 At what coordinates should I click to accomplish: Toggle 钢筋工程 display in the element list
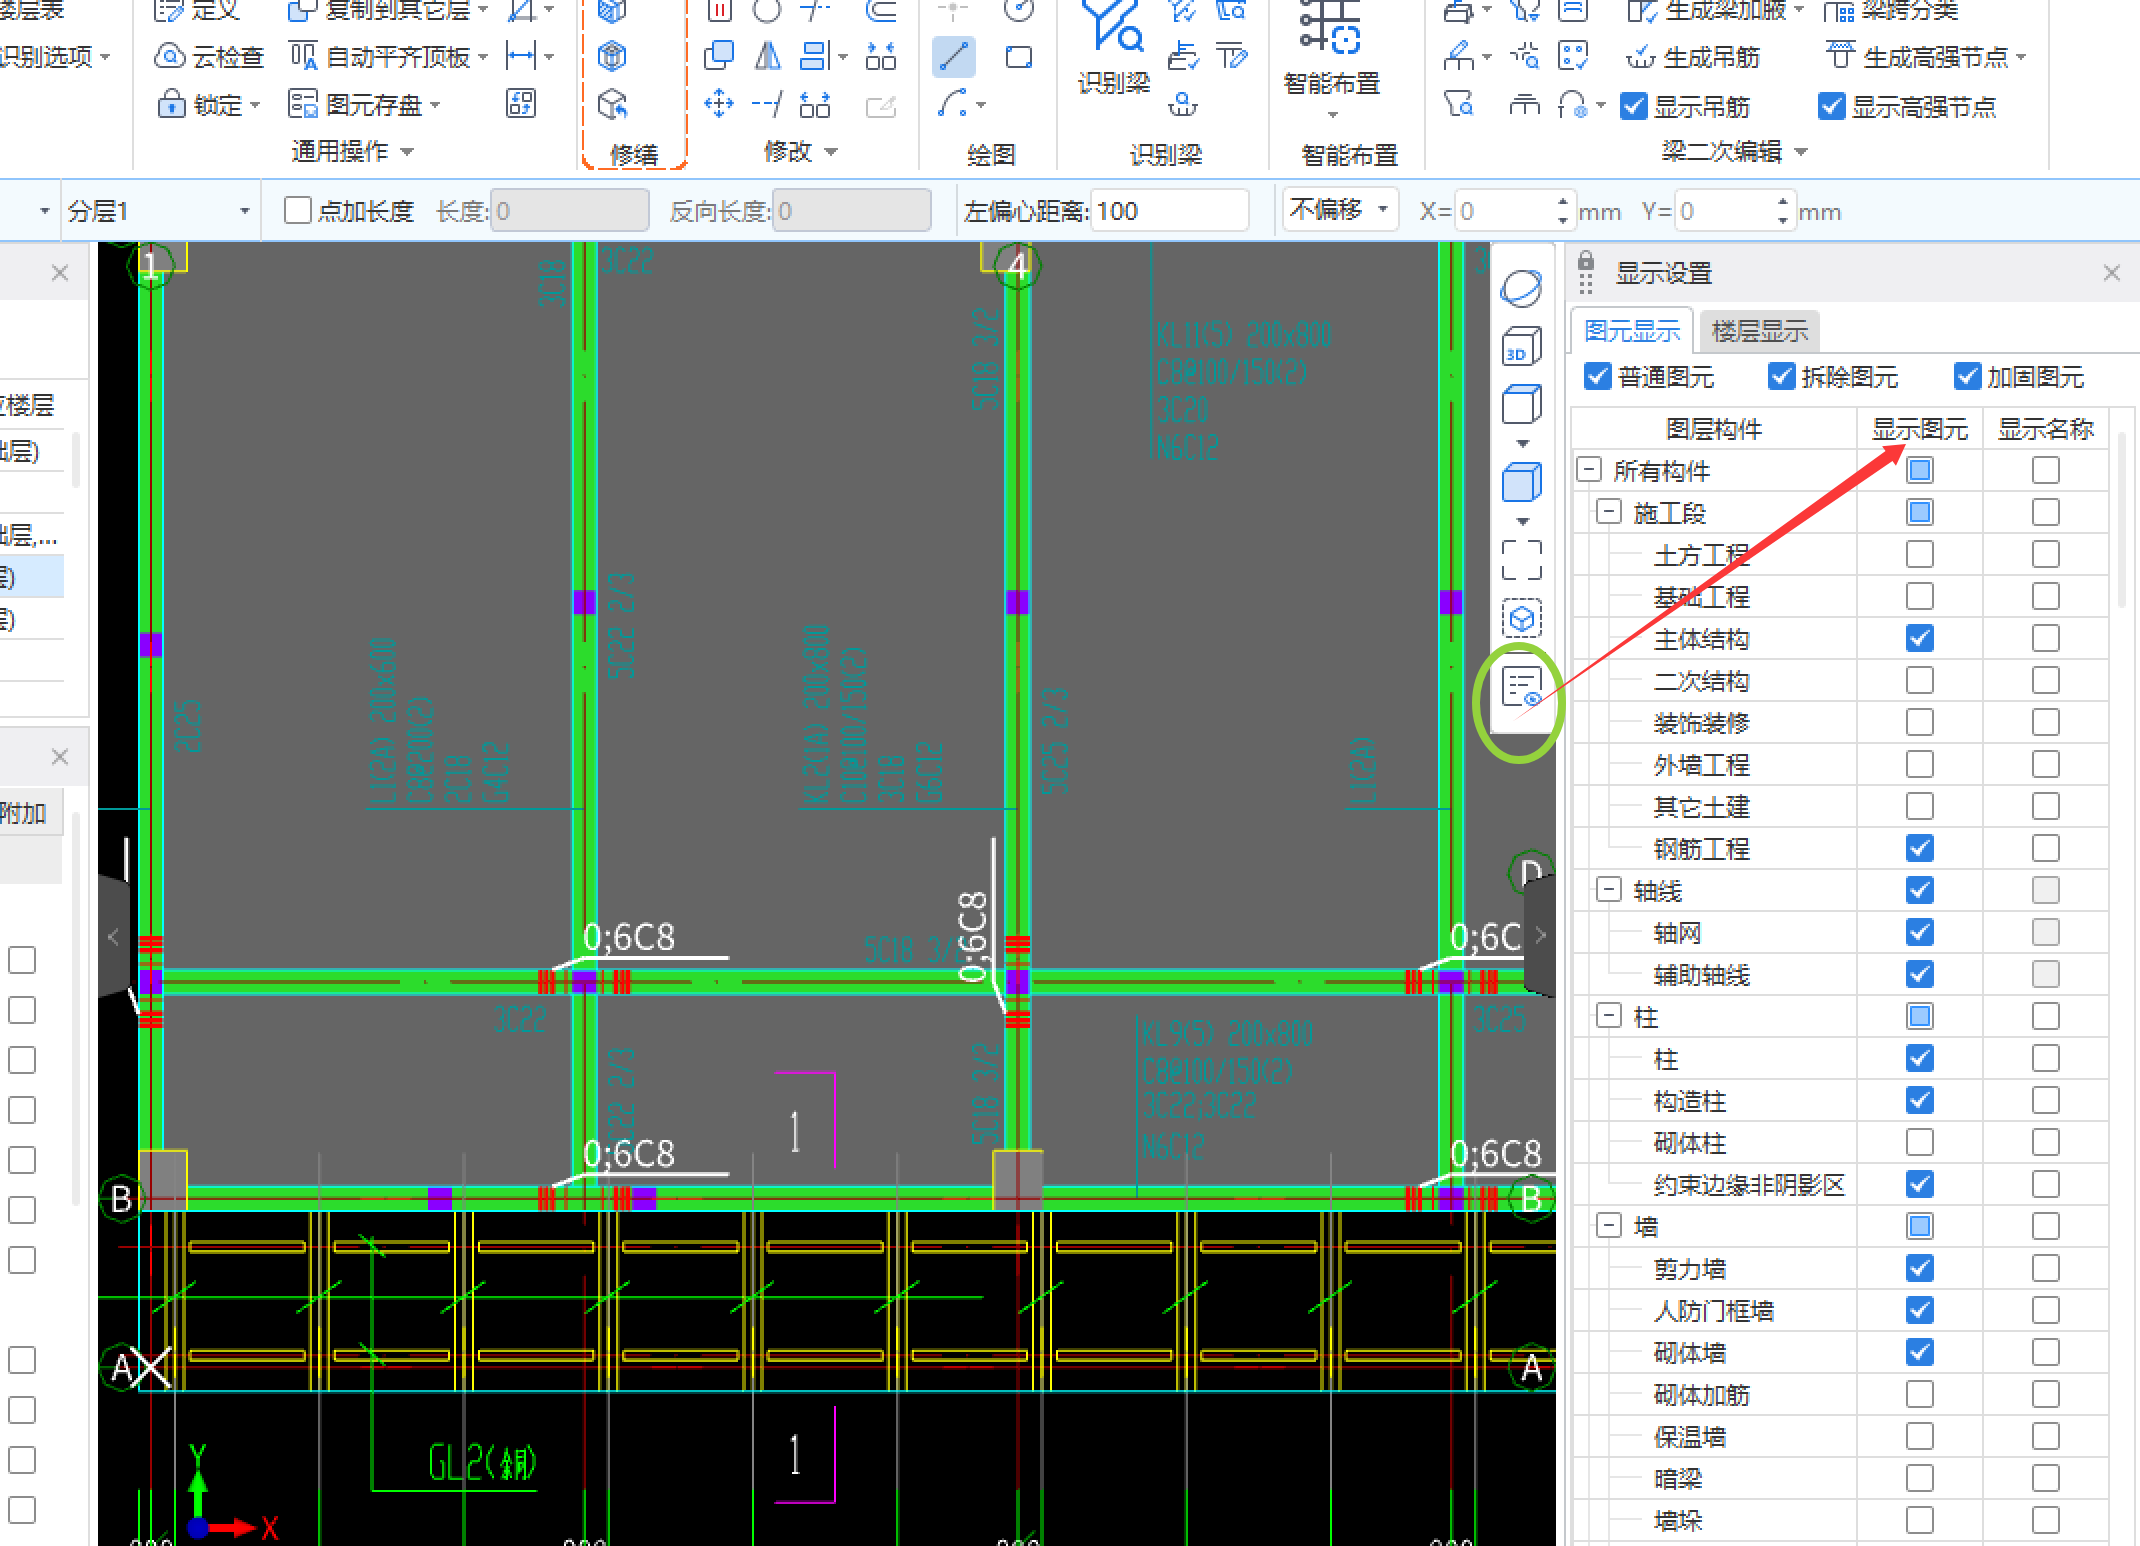point(1919,848)
